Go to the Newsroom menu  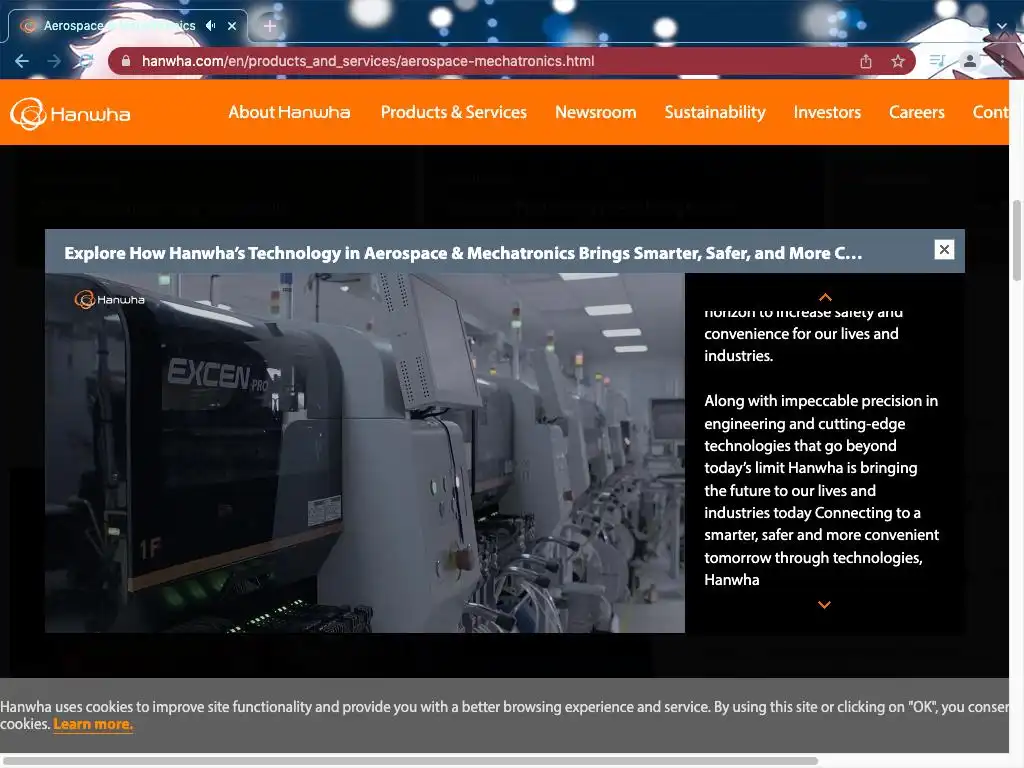[595, 112]
